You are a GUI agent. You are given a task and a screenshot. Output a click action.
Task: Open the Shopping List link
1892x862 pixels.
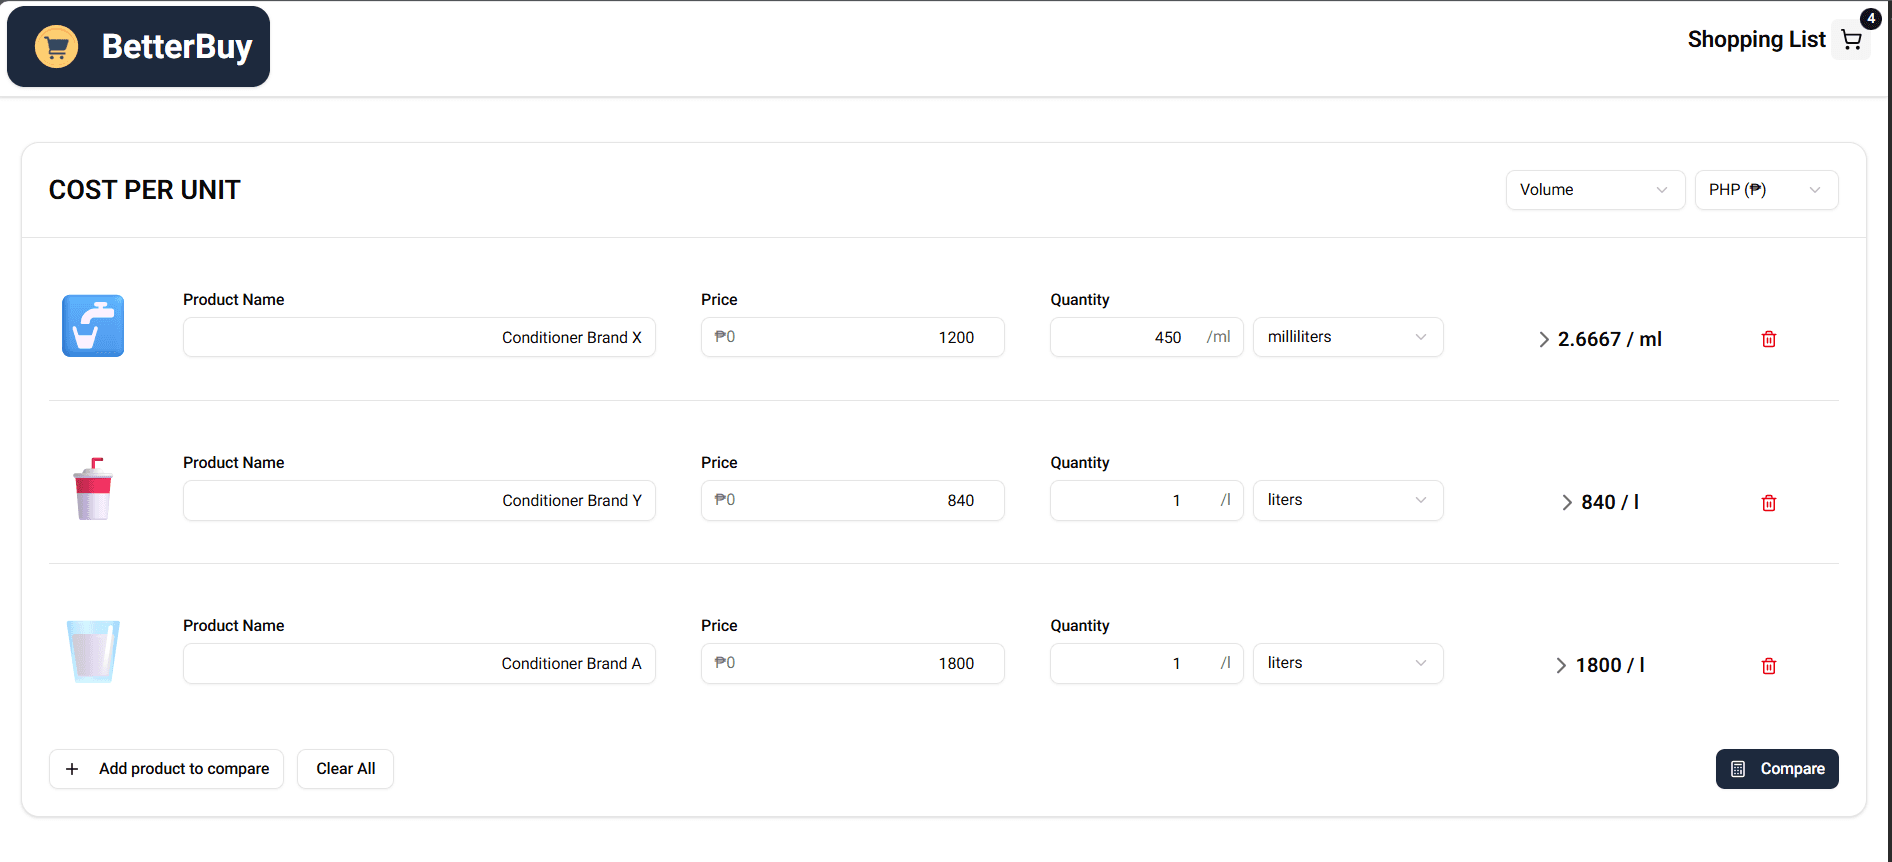tap(1756, 40)
